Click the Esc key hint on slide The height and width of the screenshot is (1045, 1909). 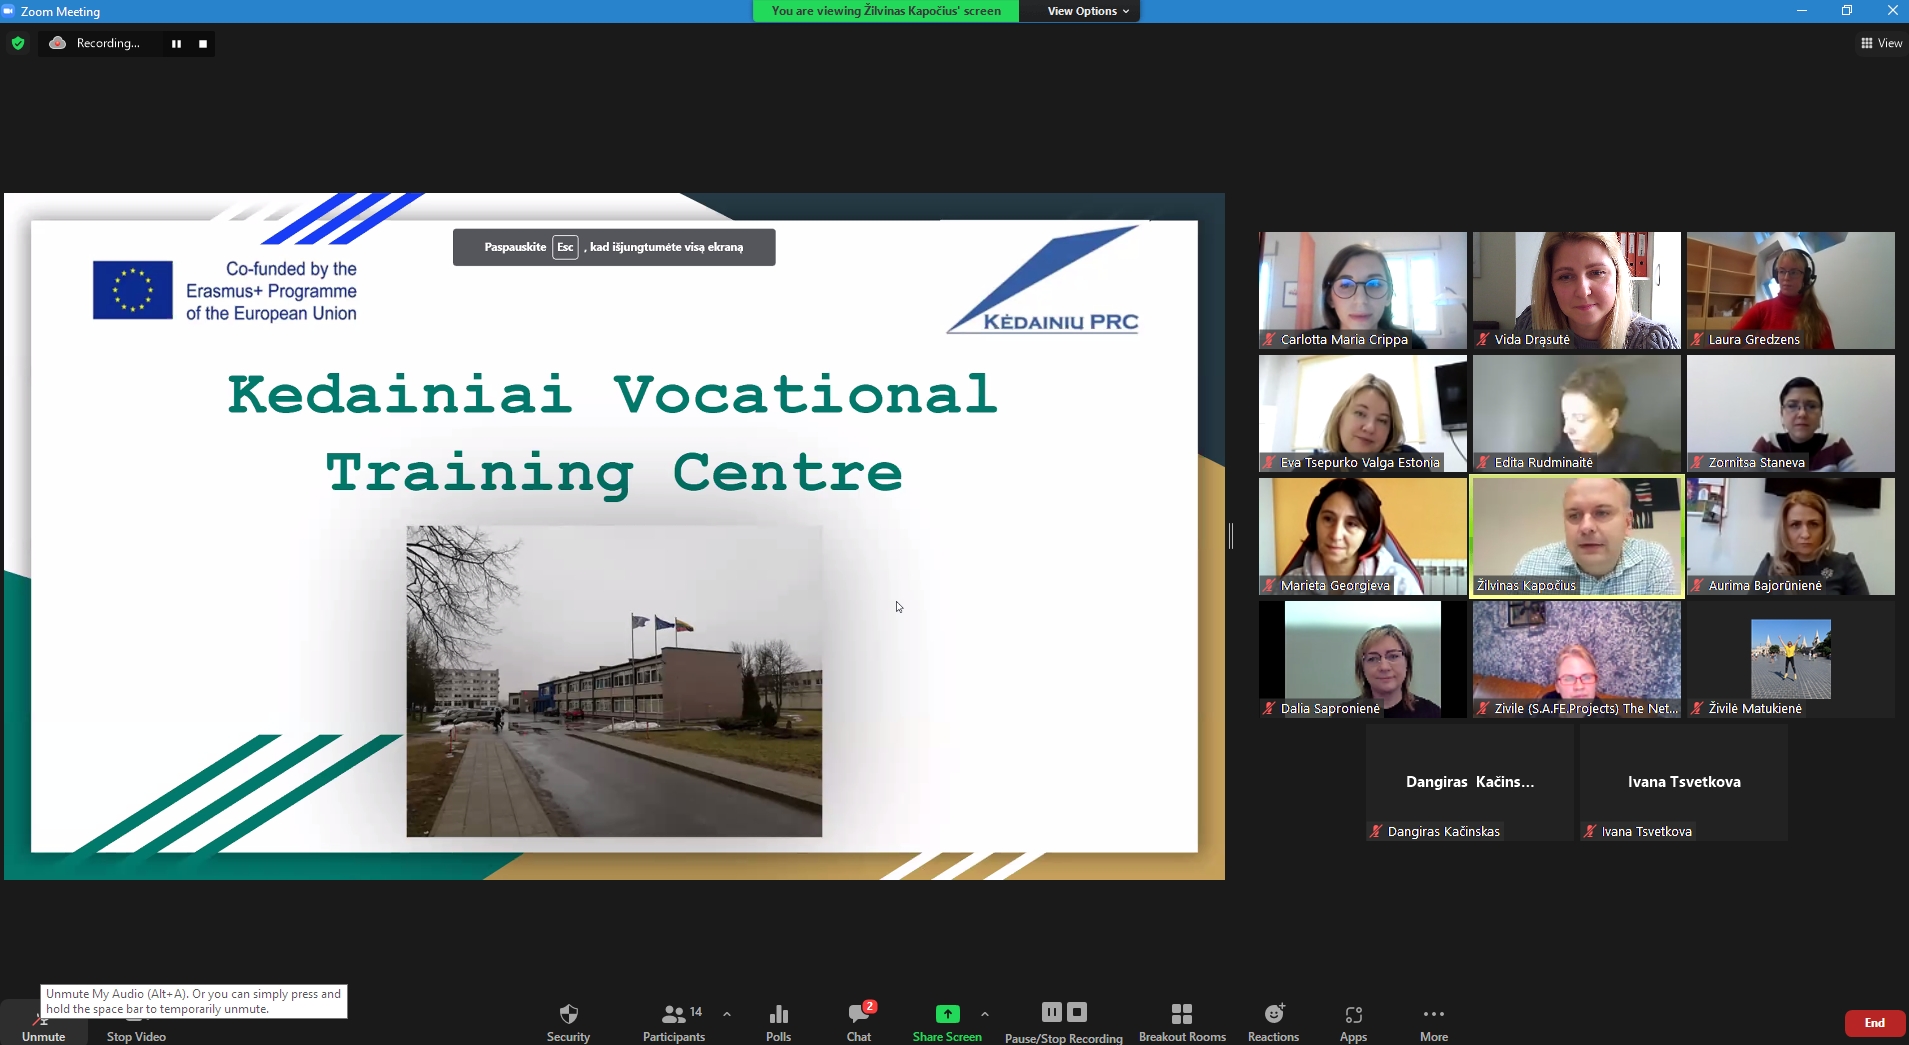565,247
